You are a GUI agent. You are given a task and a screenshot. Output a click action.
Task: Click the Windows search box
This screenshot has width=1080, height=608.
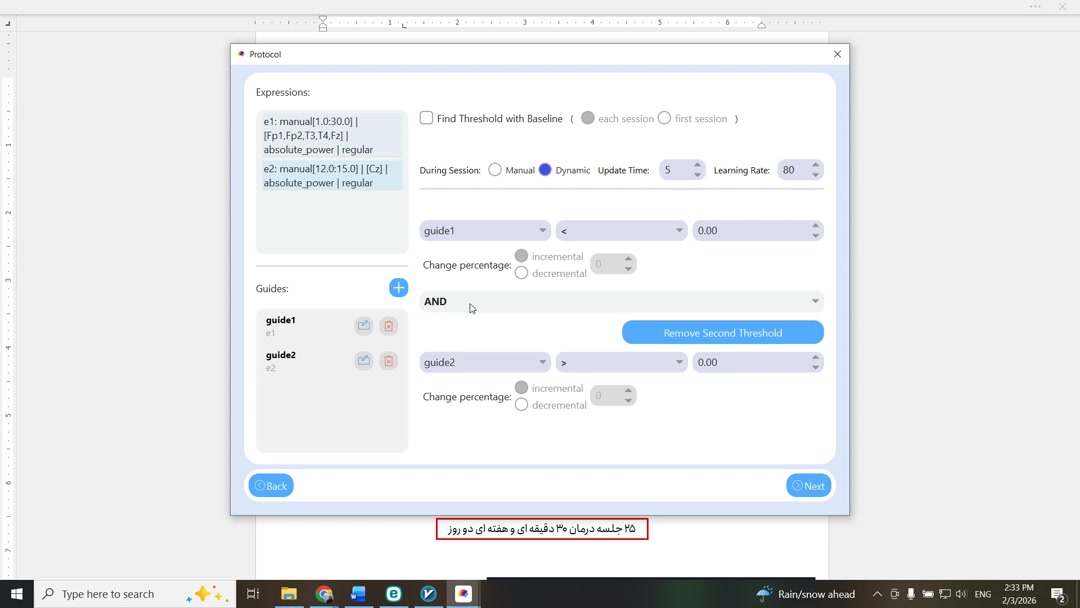(x=134, y=594)
